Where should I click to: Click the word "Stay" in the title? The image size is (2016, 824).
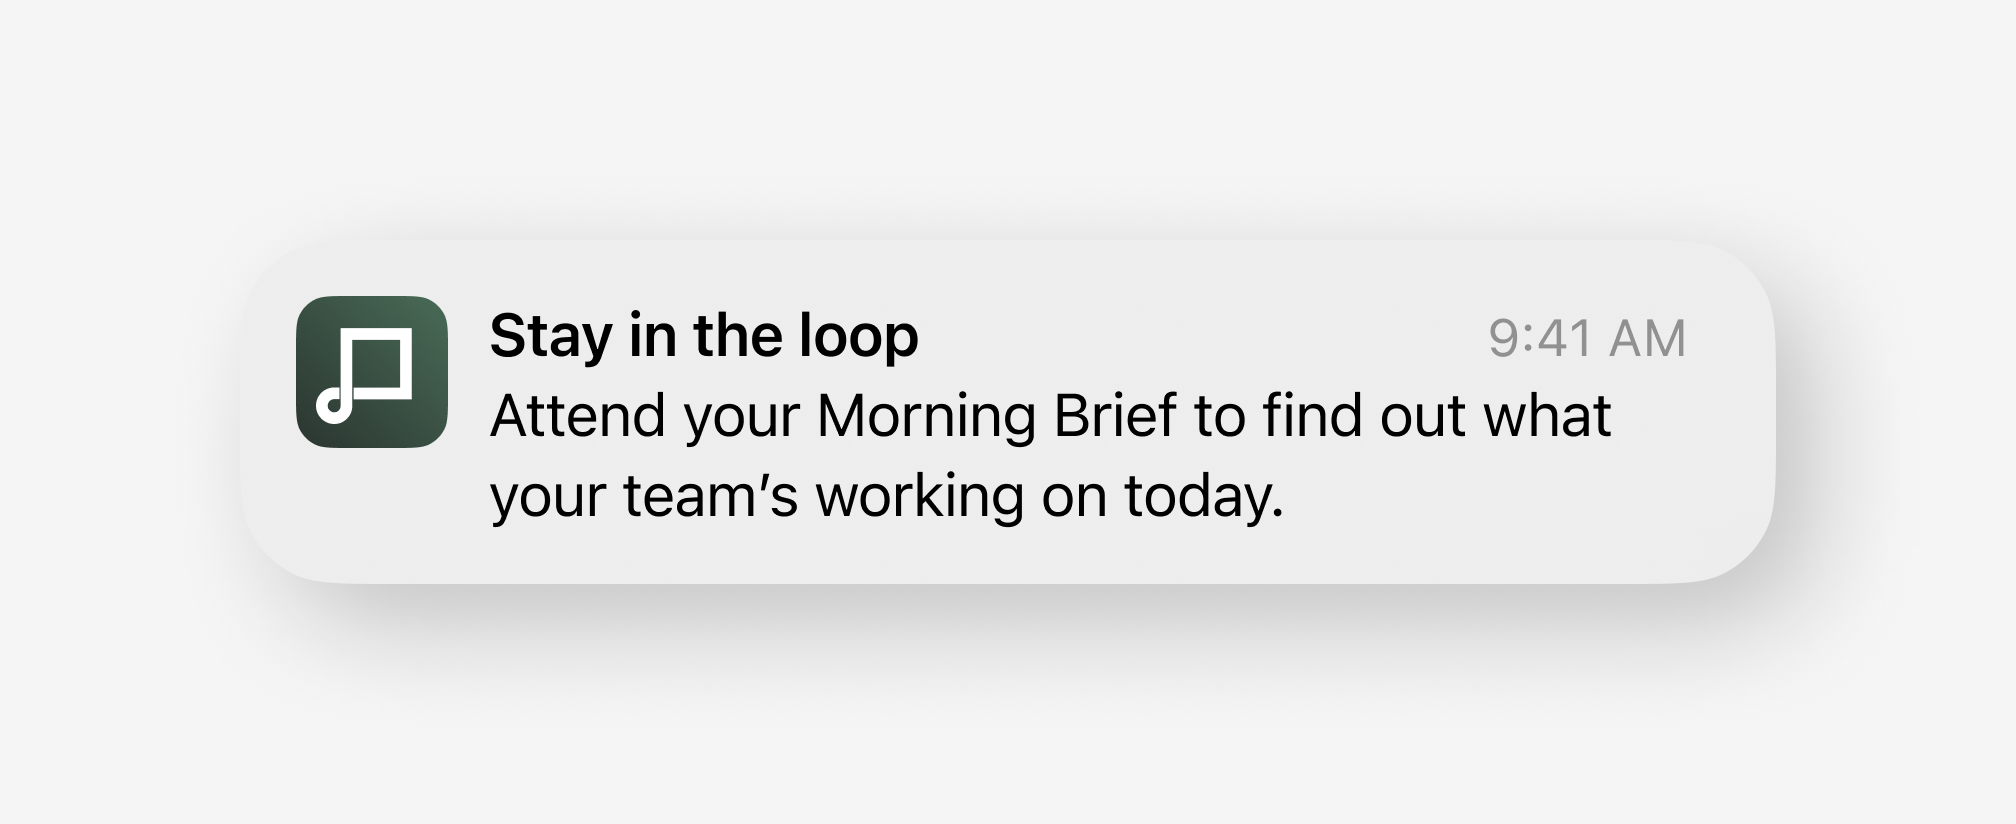point(551,338)
